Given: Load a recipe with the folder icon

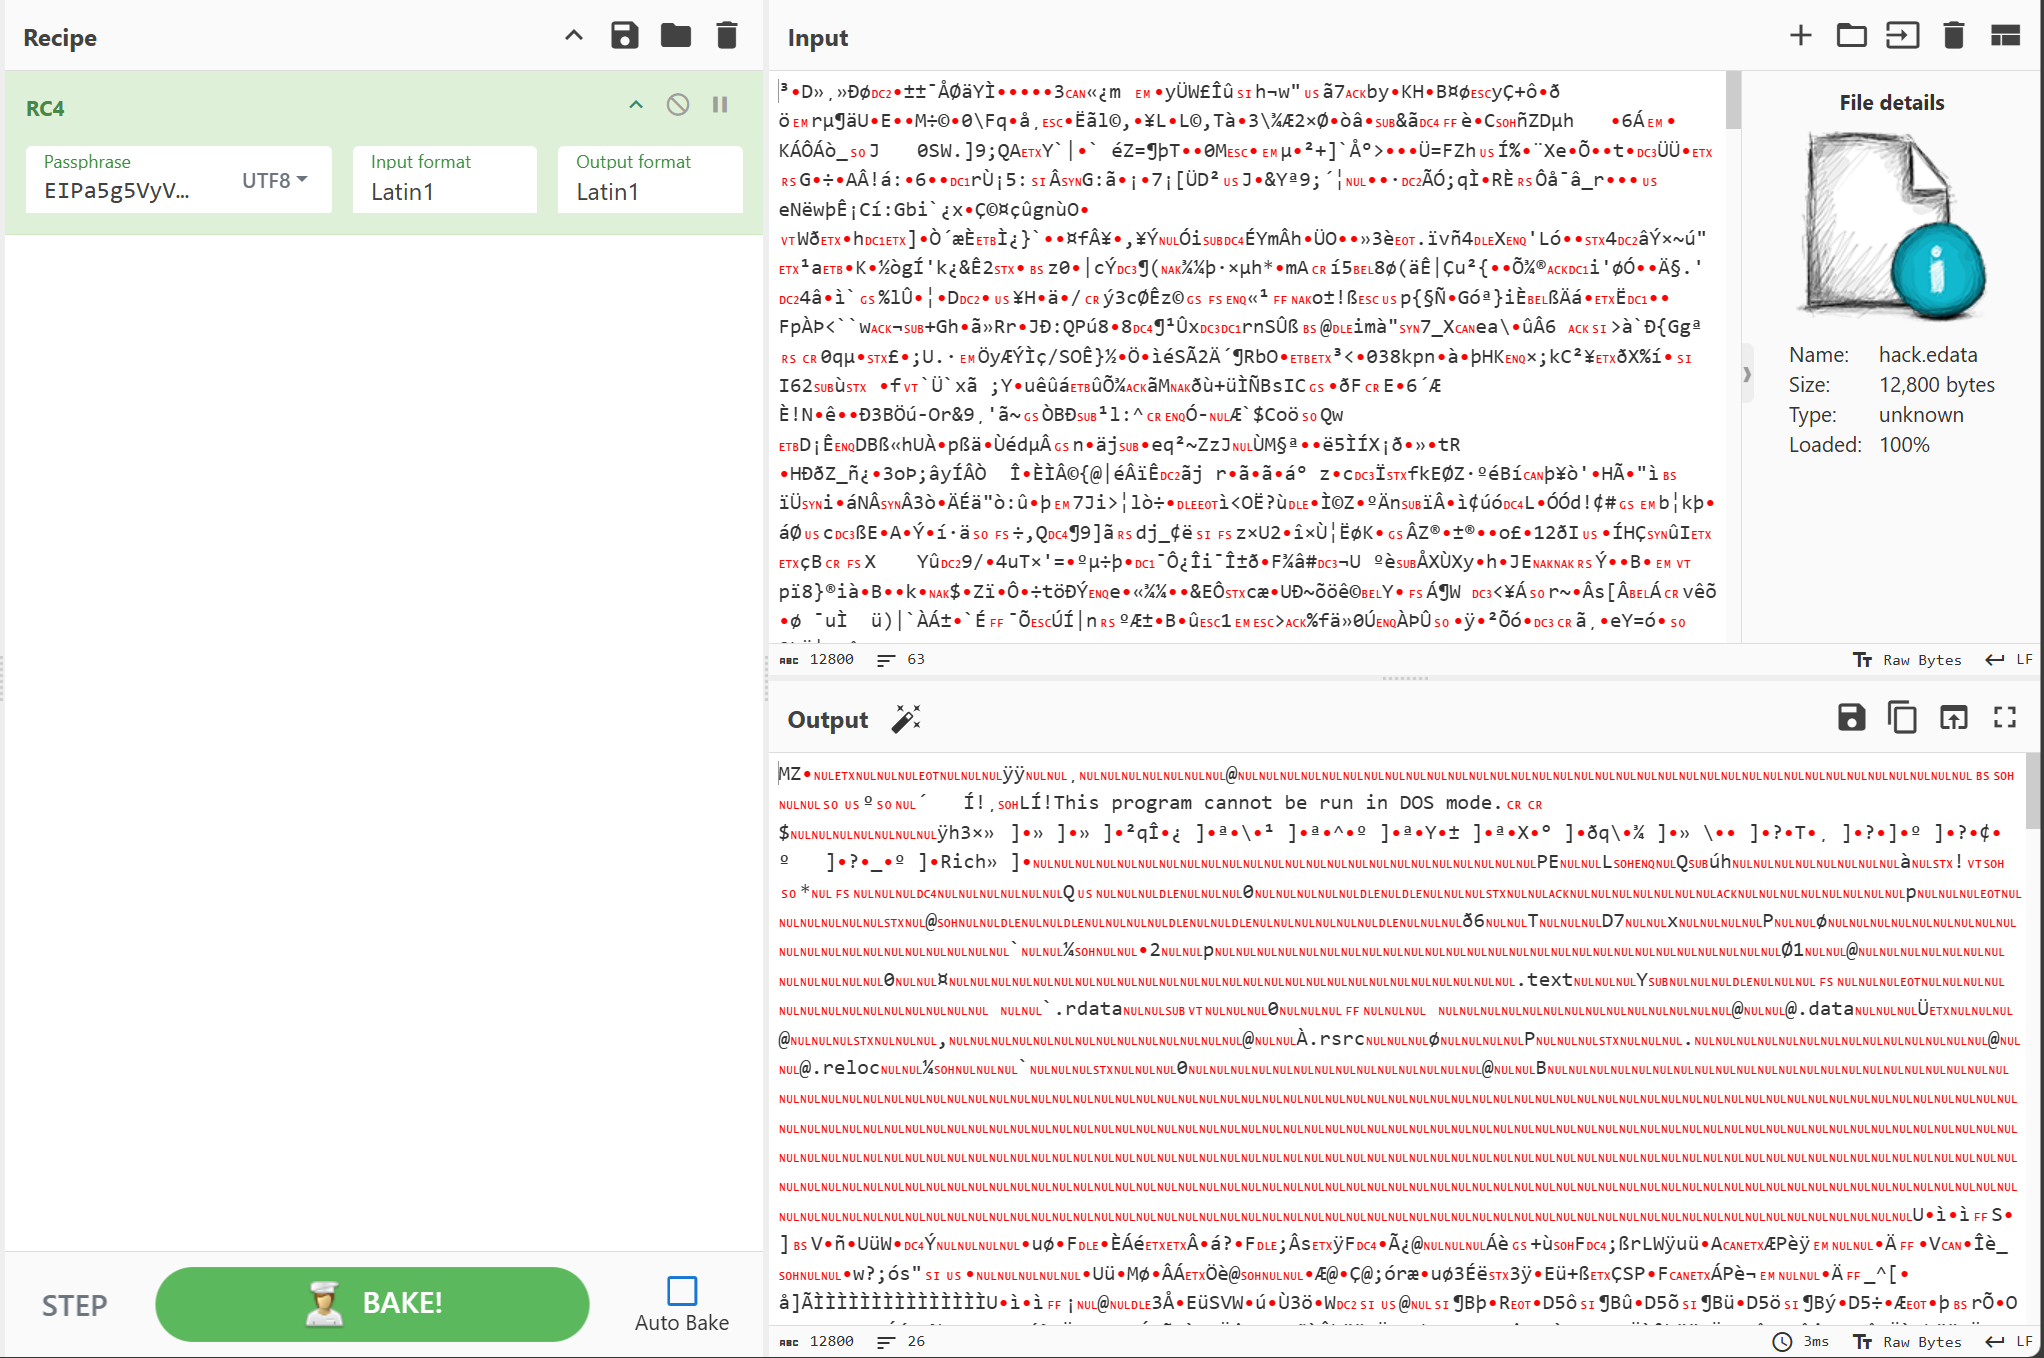Looking at the screenshot, I should [x=676, y=36].
